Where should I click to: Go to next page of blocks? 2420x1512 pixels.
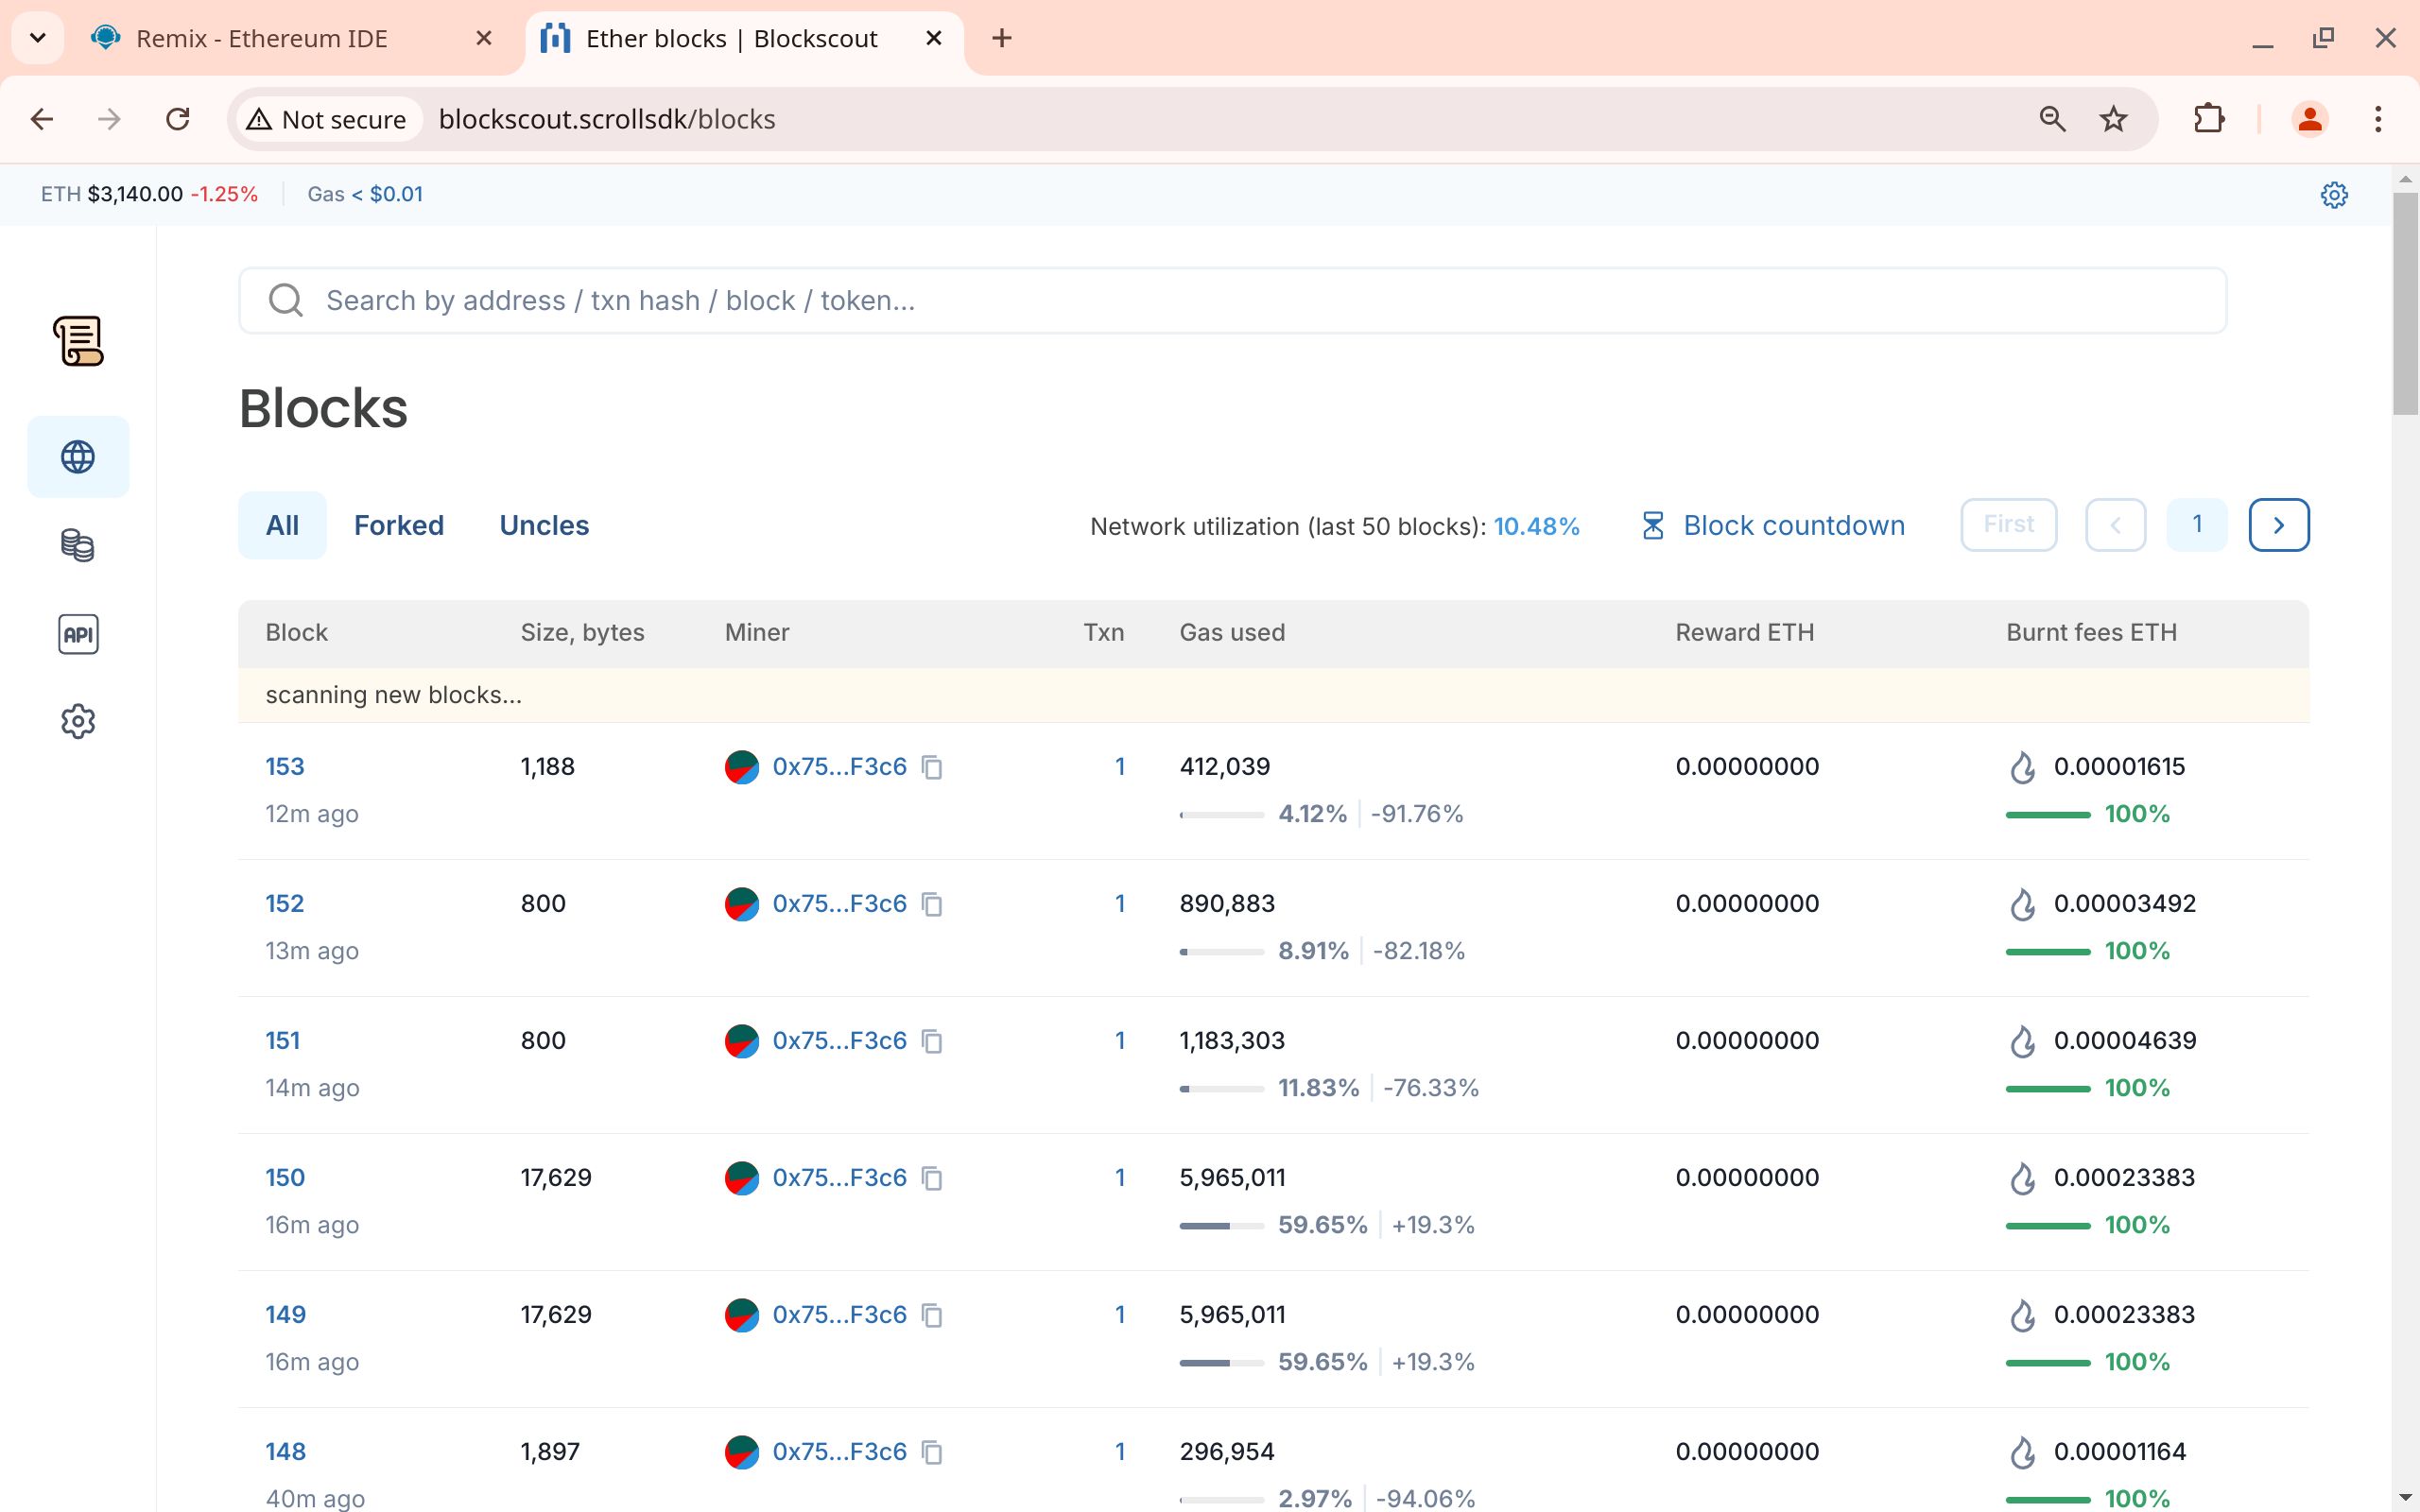(2279, 525)
